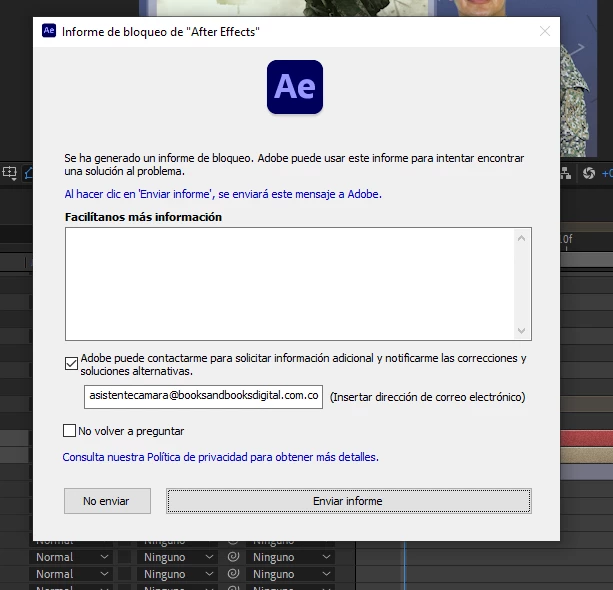The width and height of the screenshot is (613, 590).
Task: Open Normal blending mode dropdown in lower full row
Action: pos(71,574)
